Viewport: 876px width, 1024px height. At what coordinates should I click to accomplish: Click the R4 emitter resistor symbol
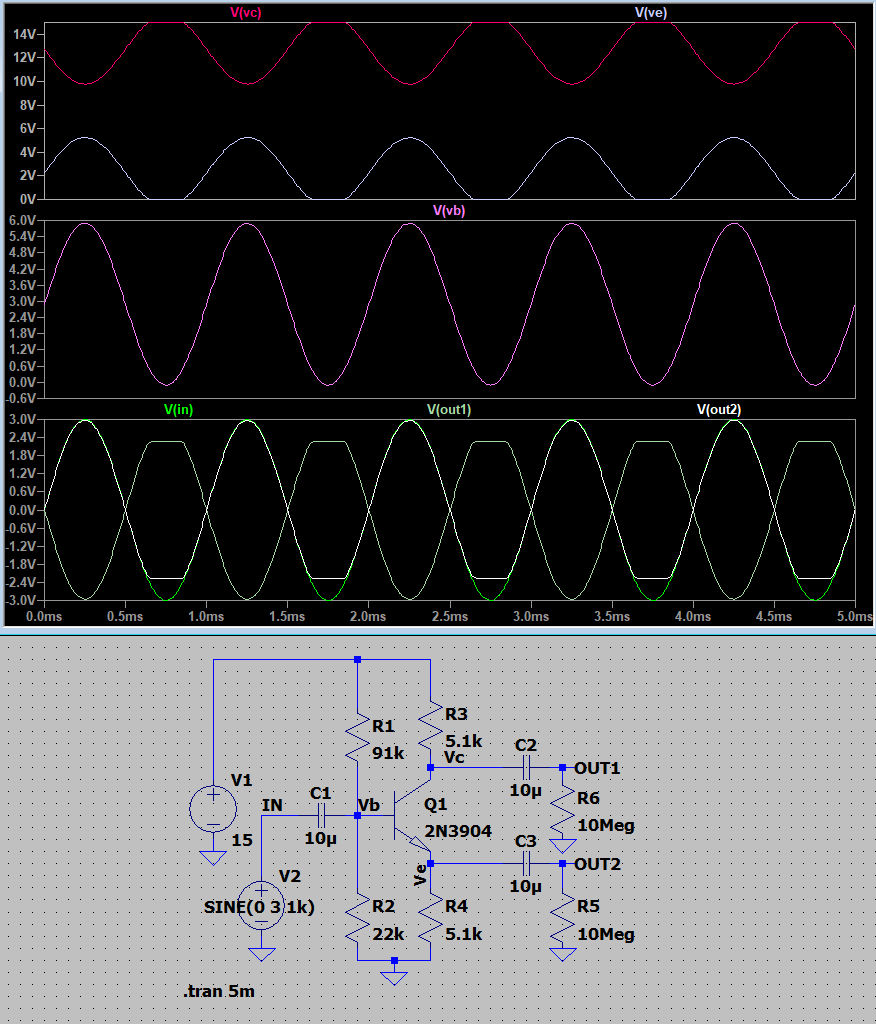(430, 921)
